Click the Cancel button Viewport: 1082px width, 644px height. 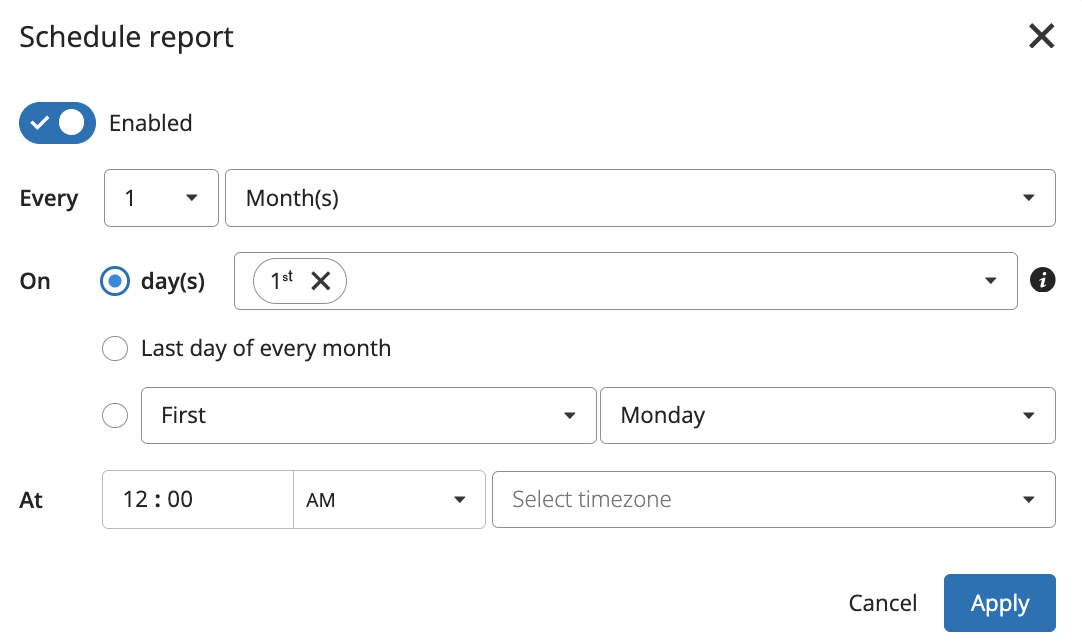[882, 603]
